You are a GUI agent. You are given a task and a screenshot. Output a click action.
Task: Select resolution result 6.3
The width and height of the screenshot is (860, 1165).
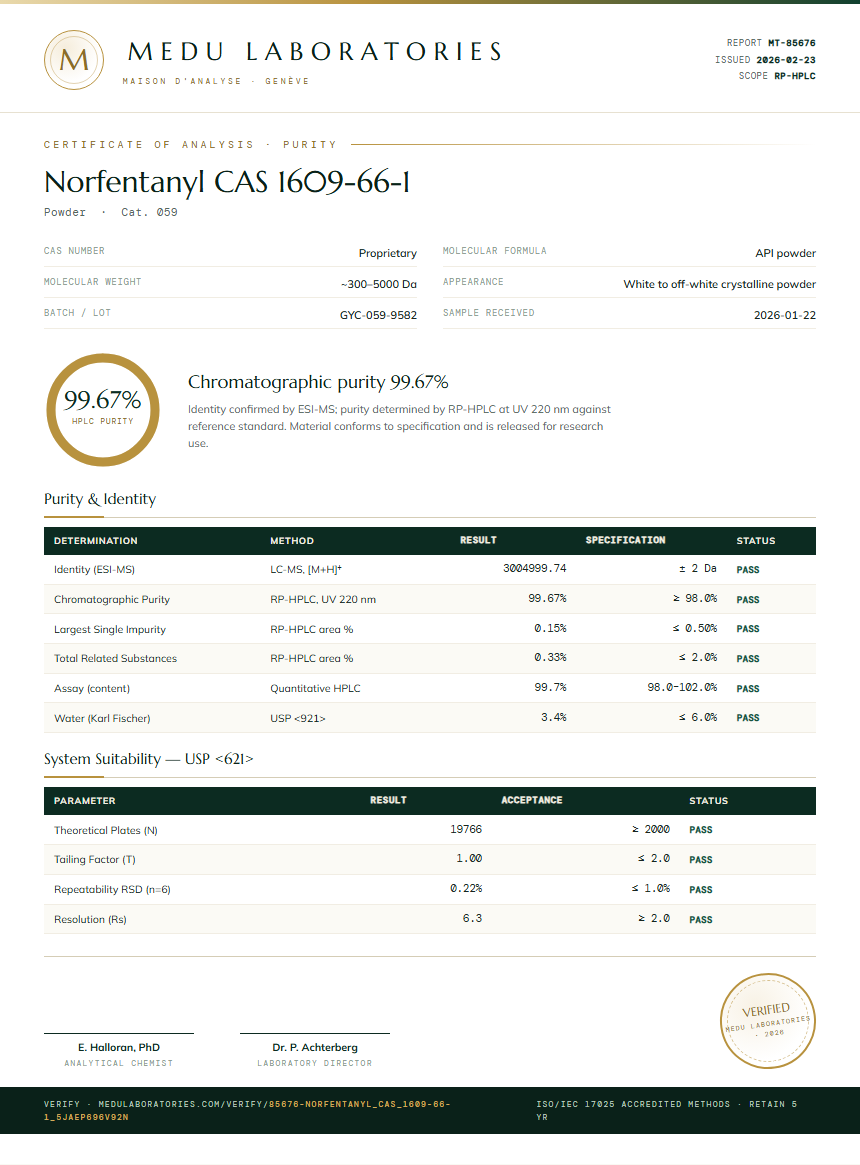472,918
